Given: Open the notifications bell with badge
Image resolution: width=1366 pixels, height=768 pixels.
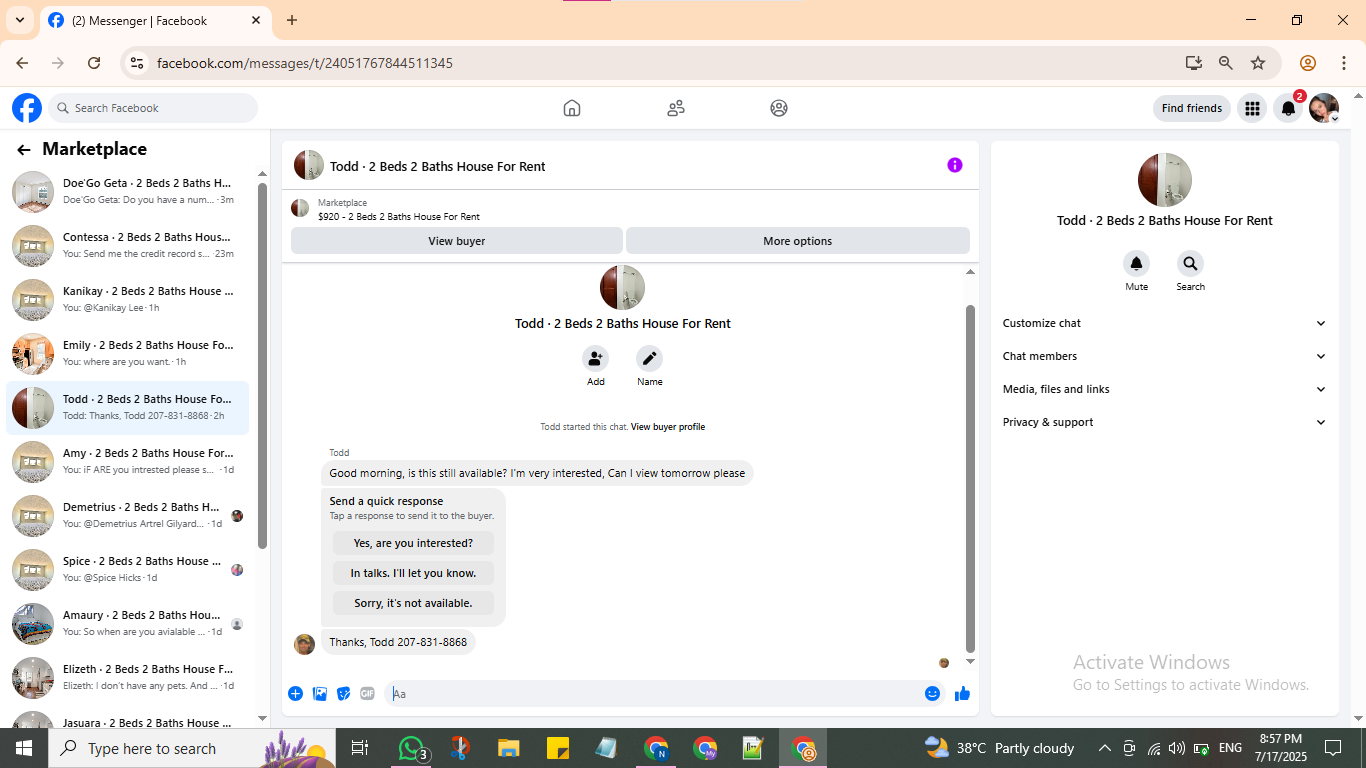Looking at the screenshot, I should coord(1289,108).
